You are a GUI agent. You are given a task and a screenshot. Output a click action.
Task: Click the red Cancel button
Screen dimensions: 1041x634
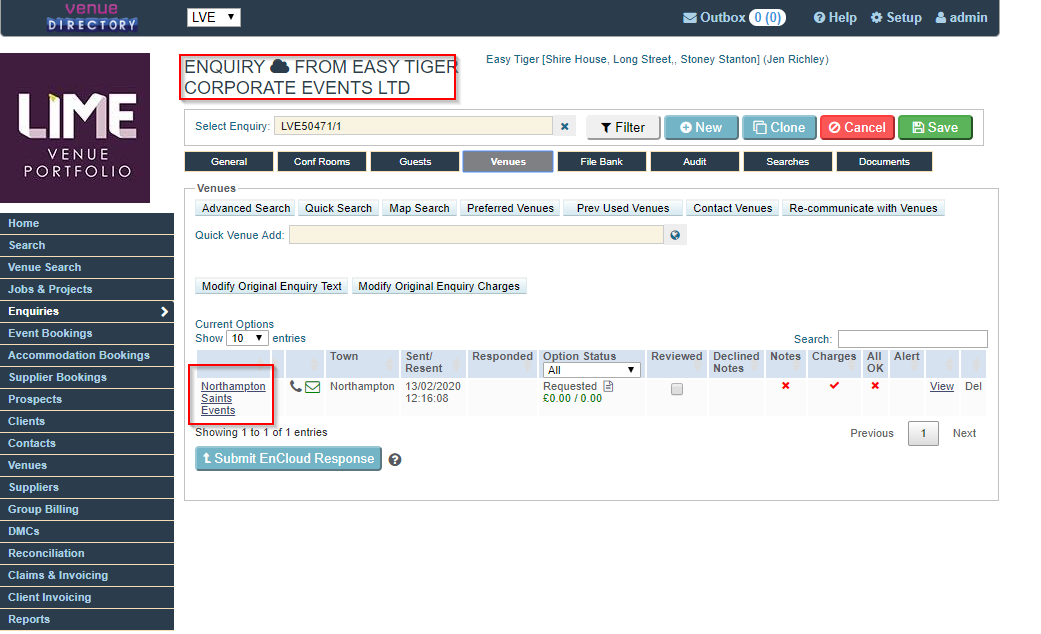pos(857,127)
